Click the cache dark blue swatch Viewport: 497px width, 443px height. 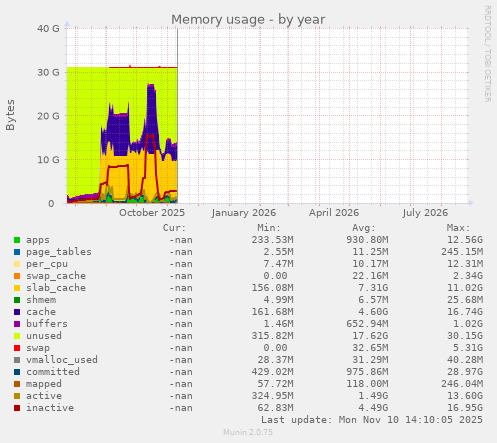point(17,312)
